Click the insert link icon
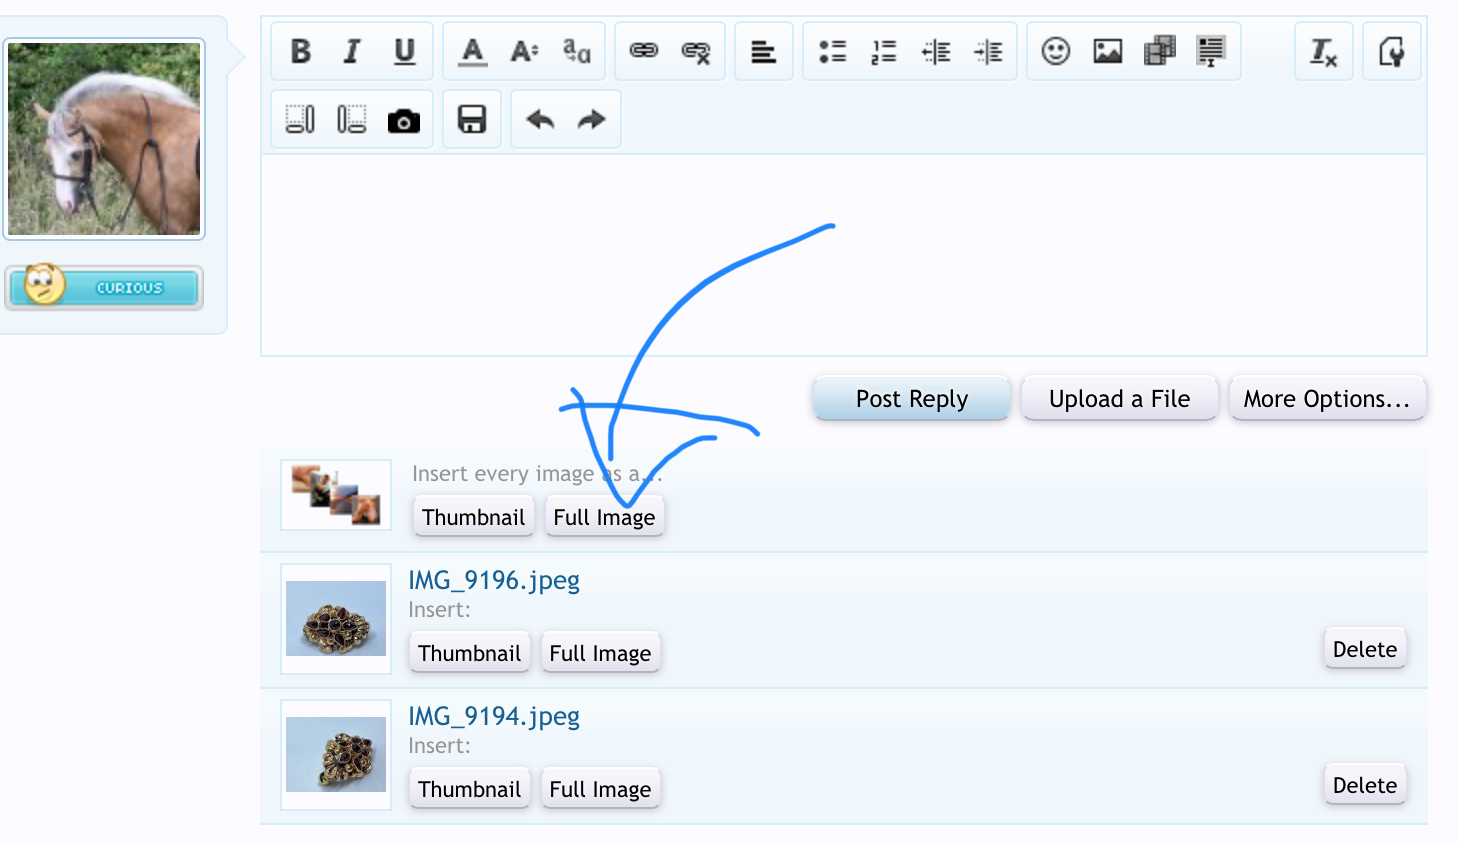Viewport: 1458px width, 842px height. tap(643, 51)
